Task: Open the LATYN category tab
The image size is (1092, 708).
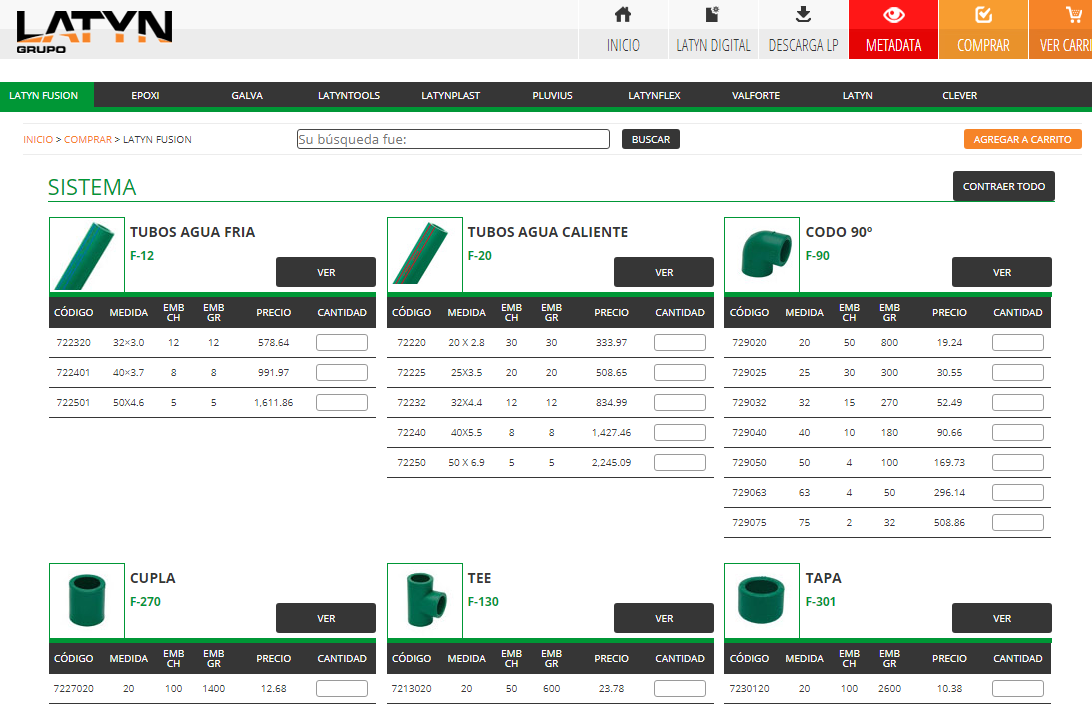Action: click(857, 95)
